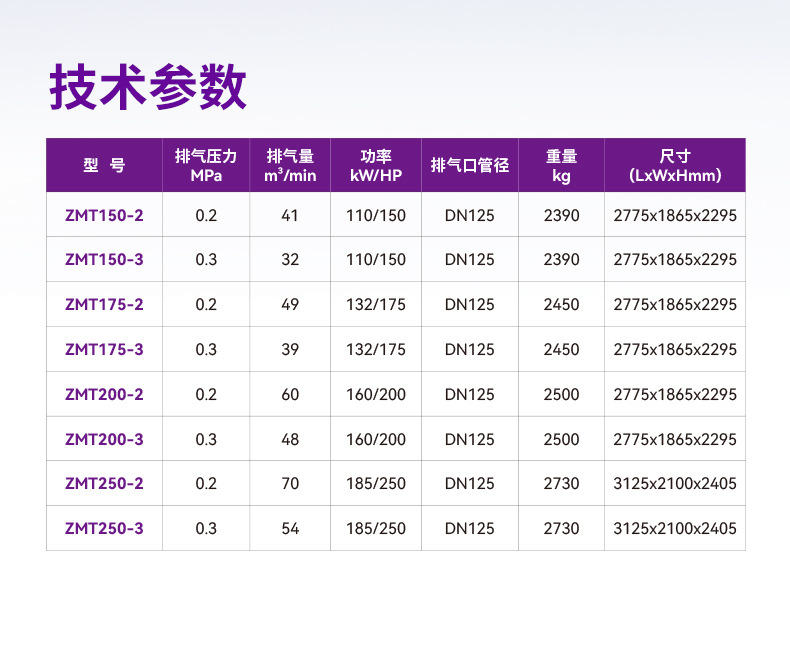The width and height of the screenshot is (790, 658).
Task: Select the 排气压力 MPa column header
Action: 206,165
